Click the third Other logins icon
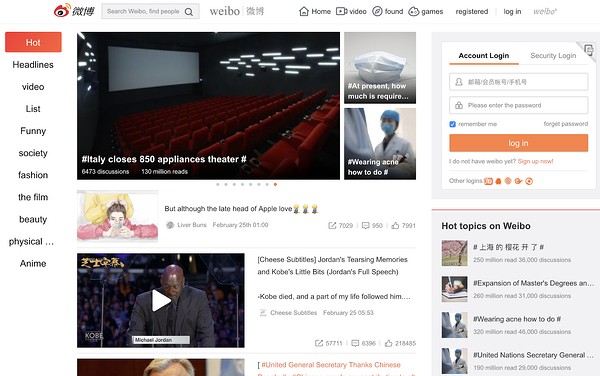Screen dimensions: 600x376 click(x=508, y=181)
